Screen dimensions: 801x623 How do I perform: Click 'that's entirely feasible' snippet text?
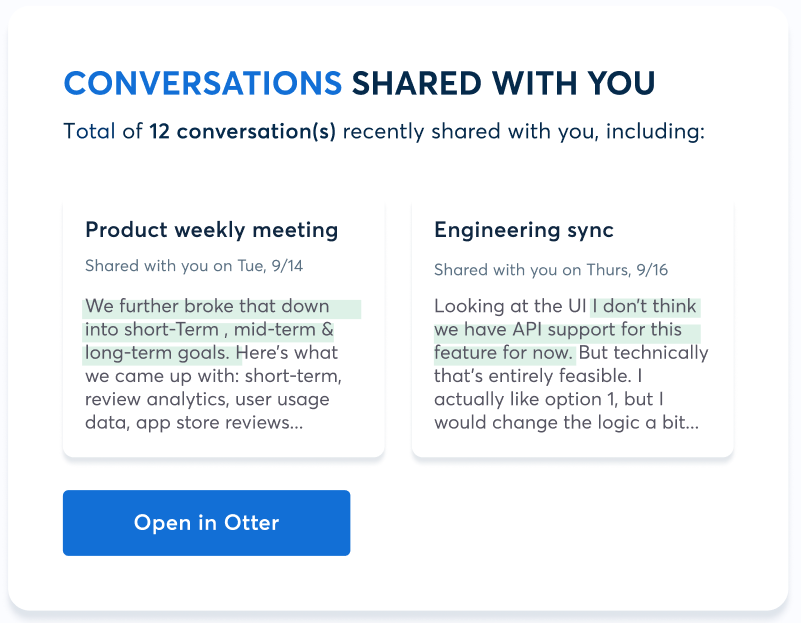(x=528, y=376)
